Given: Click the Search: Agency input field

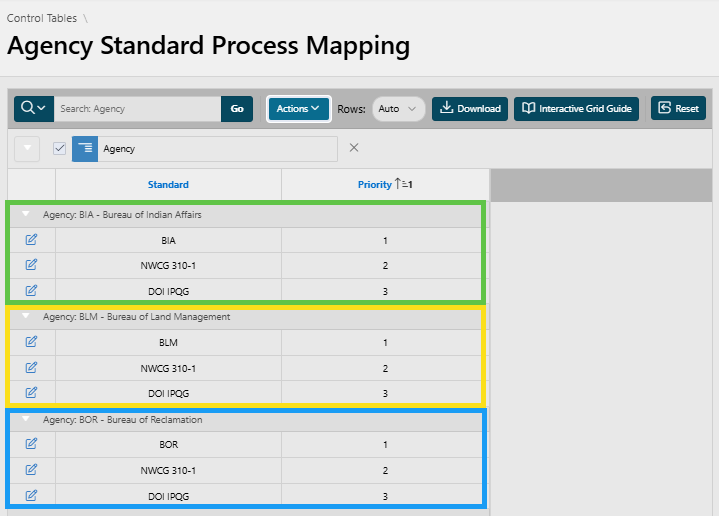Looking at the screenshot, I should click(137, 109).
